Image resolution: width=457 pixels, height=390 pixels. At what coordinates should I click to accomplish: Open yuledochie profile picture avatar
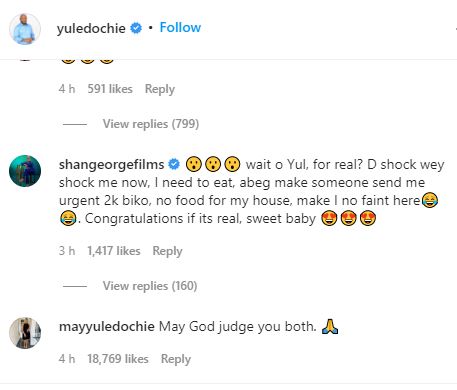(x=25, y=29)
